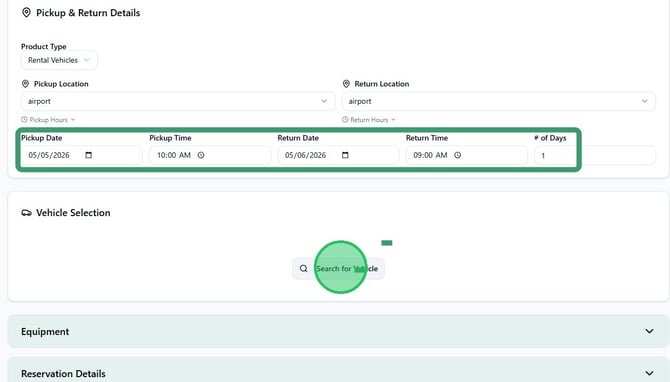Click the Return Time field 09:00 AM
The width and height of the screenshot is (670, 382).
(x=466, y=155)
